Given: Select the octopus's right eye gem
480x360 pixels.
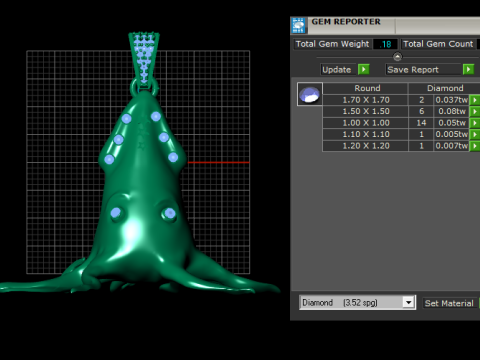Looking at the screenshot, I should point(170,213).
